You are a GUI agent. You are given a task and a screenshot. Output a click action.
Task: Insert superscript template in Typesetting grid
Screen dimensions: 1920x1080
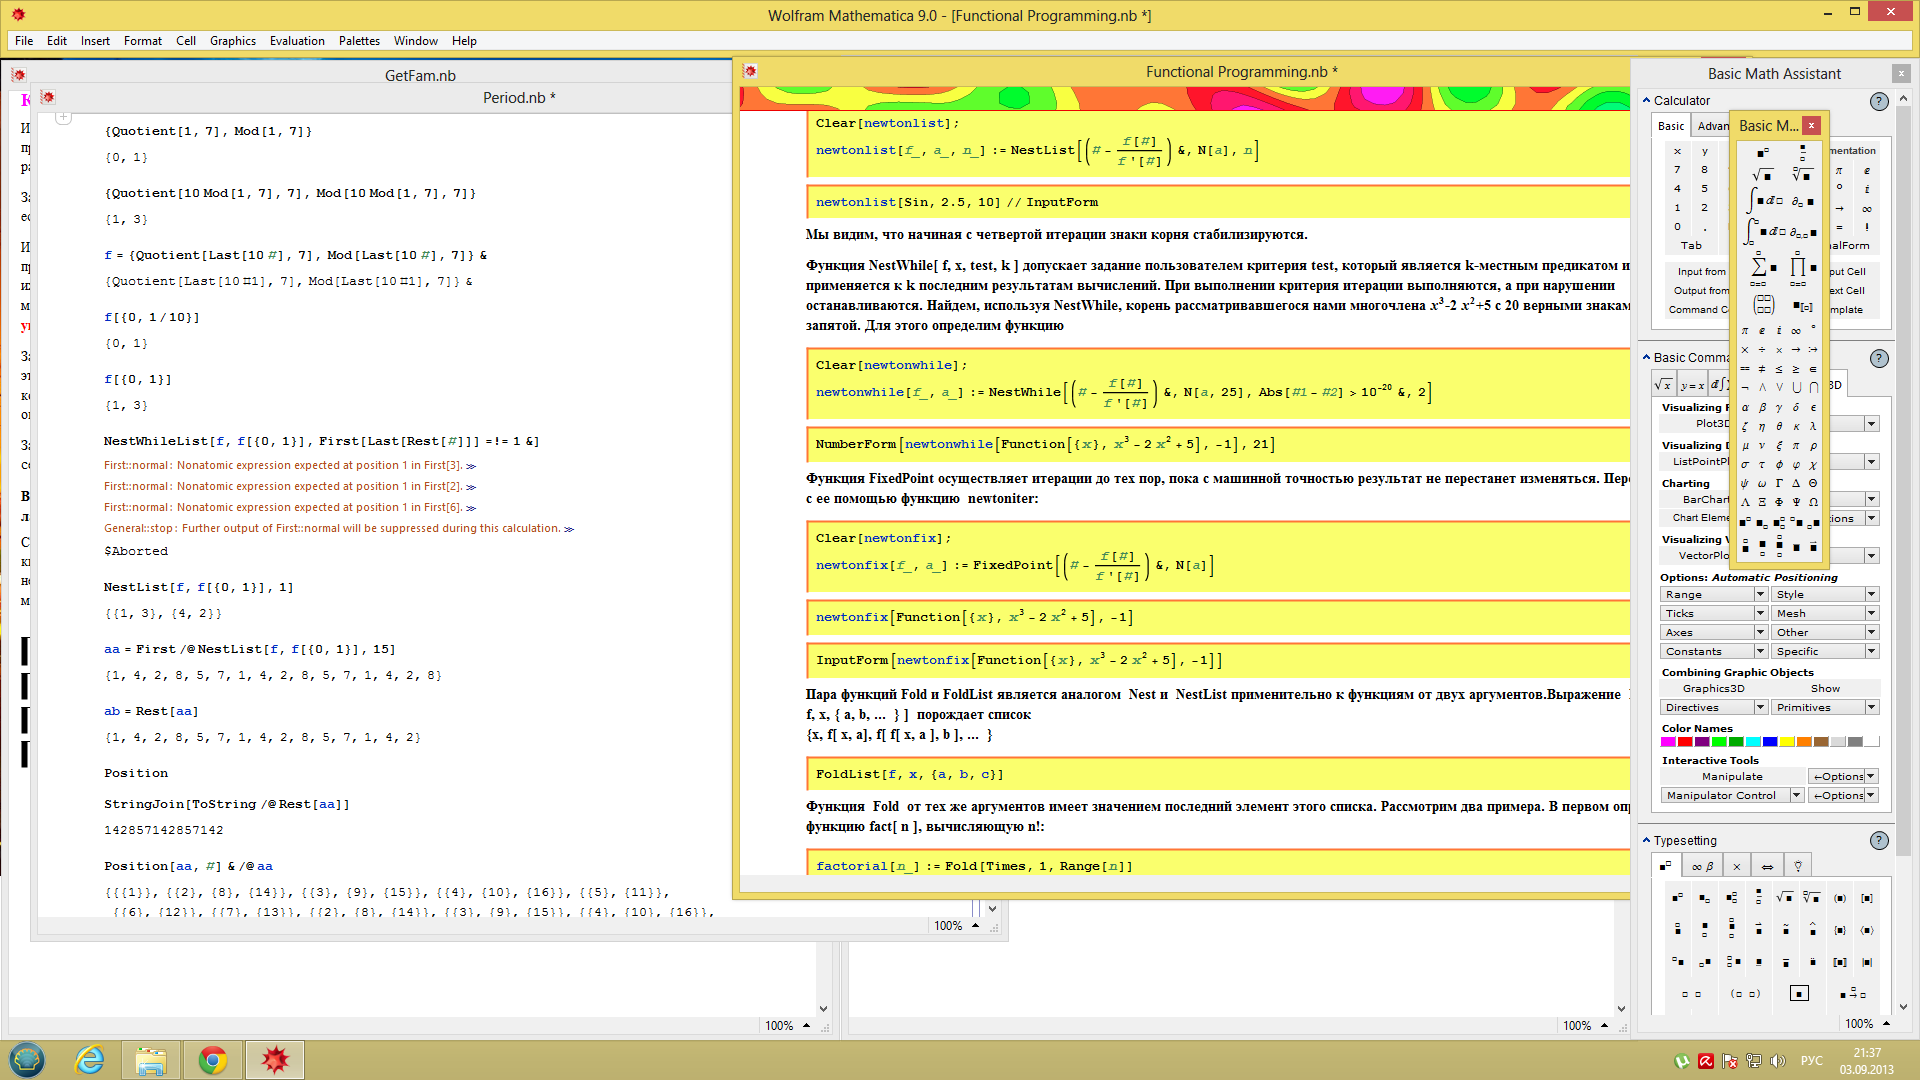click(1678, 898)
